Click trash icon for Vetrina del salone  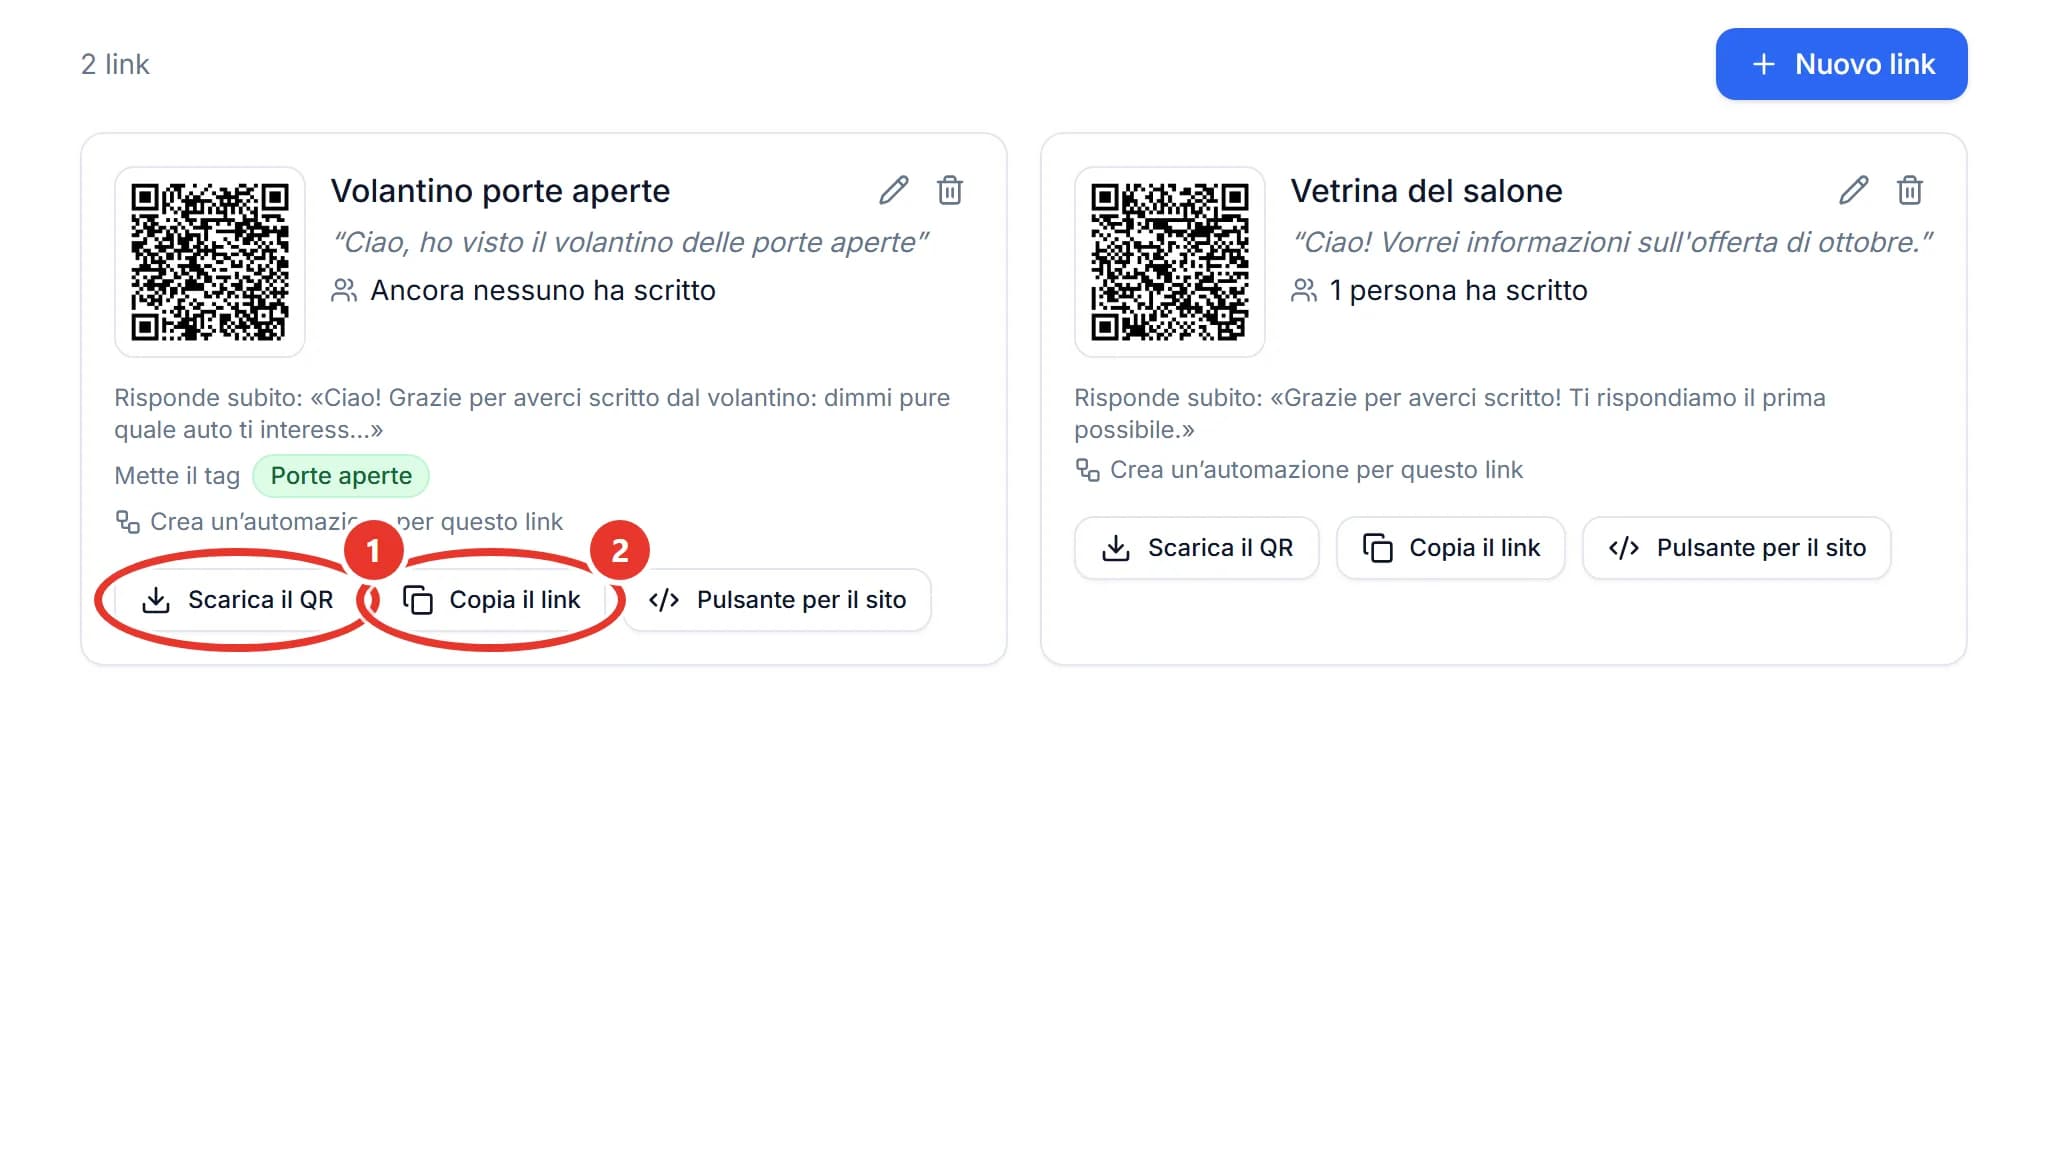[1909, 190]
